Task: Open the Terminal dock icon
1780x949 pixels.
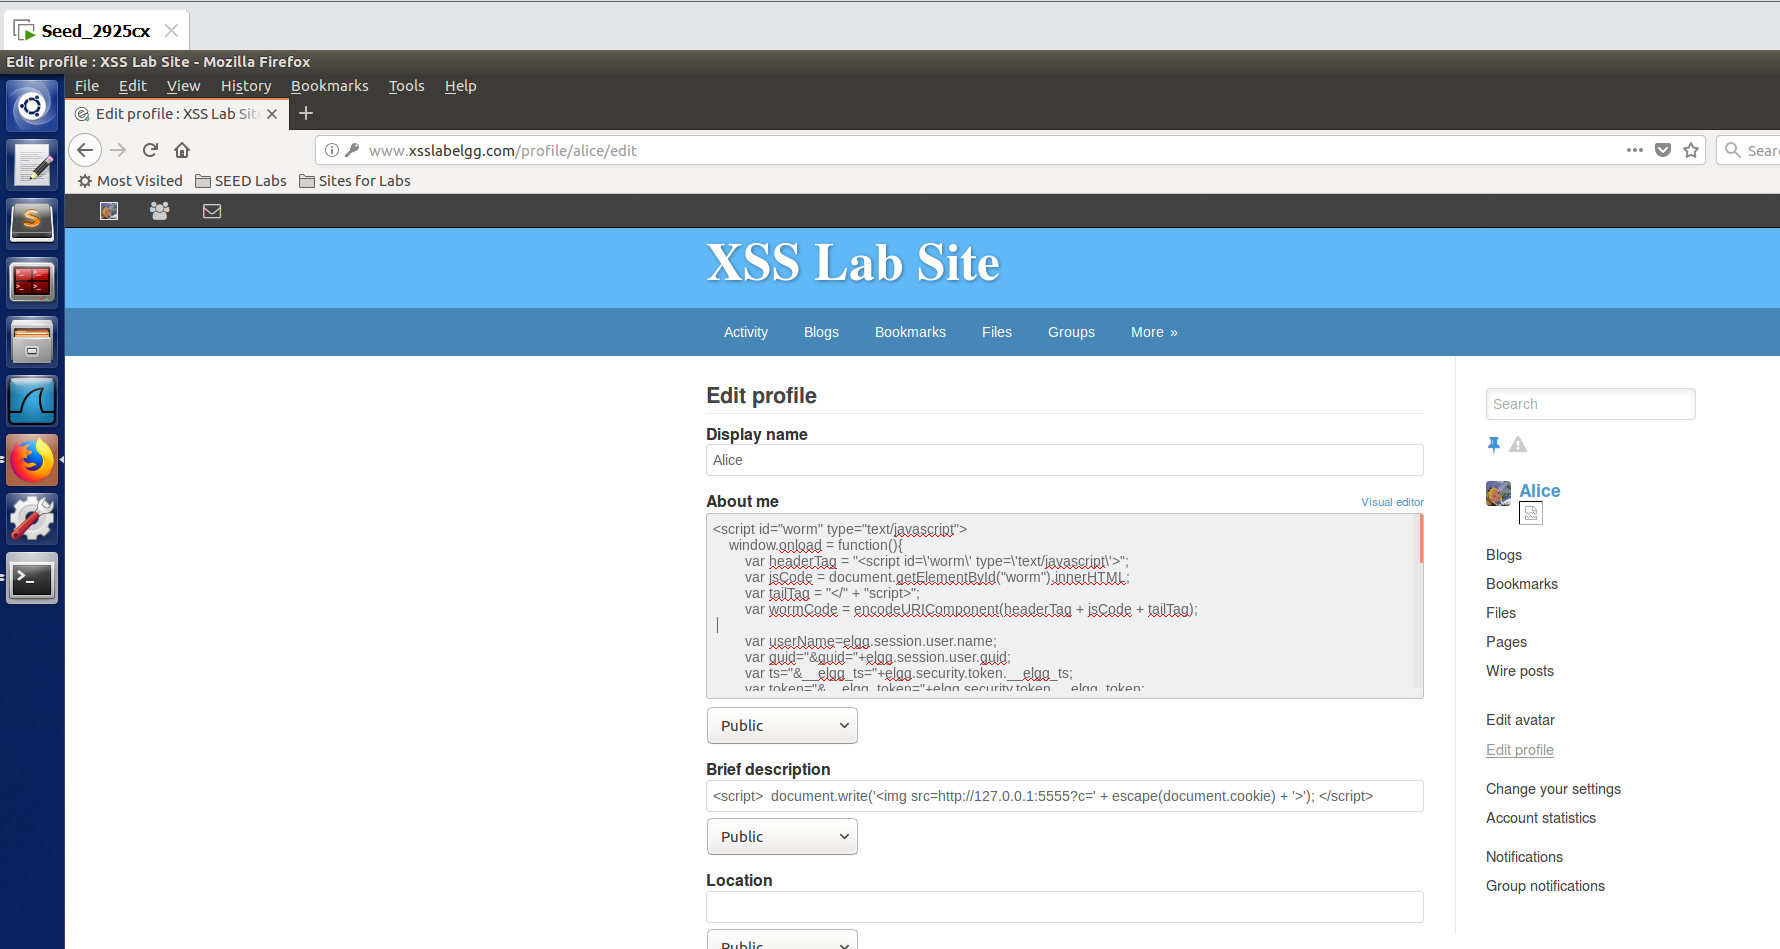Action: pos(32,578)
